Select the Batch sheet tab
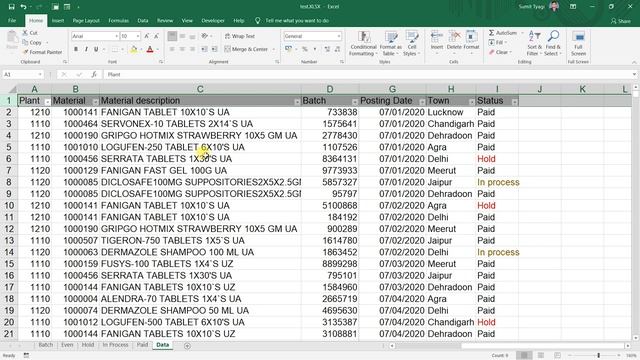 [x=46, y=345]
